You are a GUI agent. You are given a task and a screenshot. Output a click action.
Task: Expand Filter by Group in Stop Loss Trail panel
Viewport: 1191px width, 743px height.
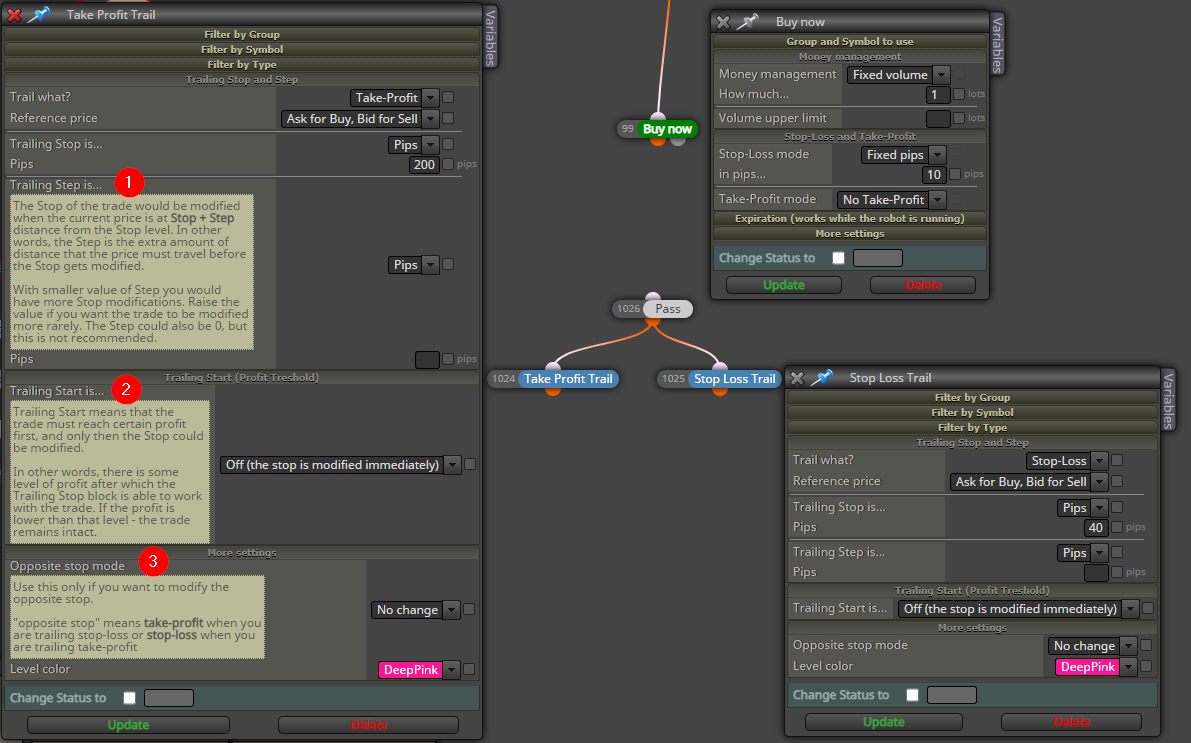972,397
